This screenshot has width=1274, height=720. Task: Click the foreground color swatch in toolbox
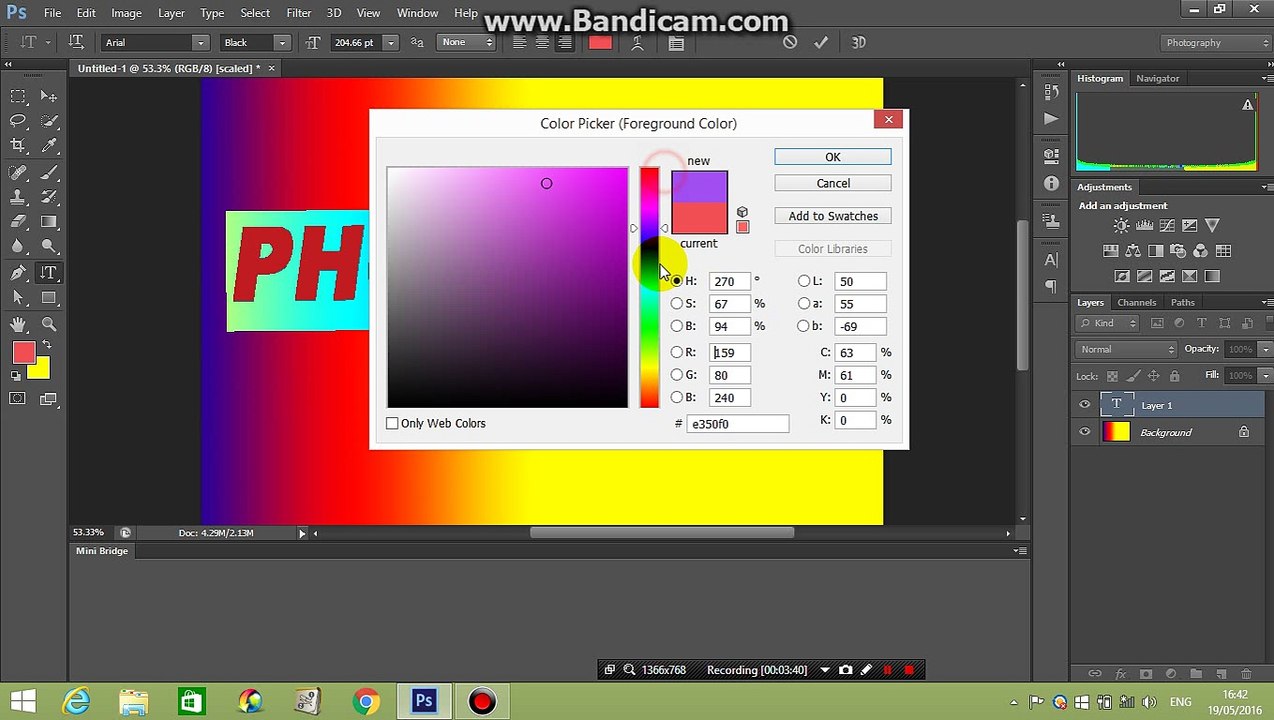pyautogui.click(x=24, y=353)
